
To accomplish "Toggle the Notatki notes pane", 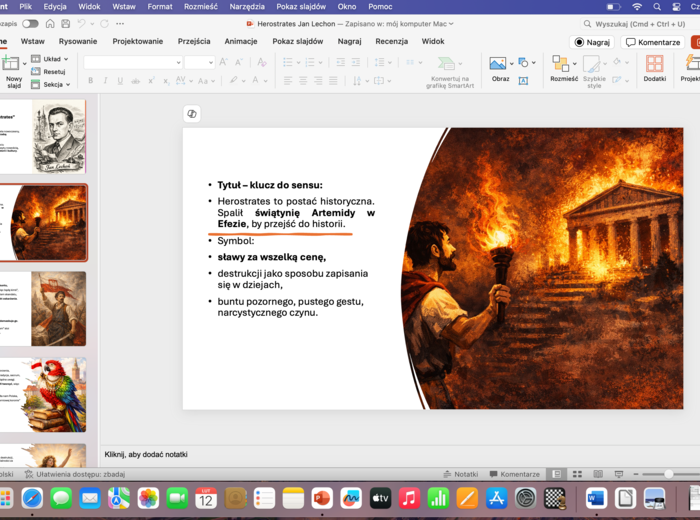I will [x=460, y=474].
